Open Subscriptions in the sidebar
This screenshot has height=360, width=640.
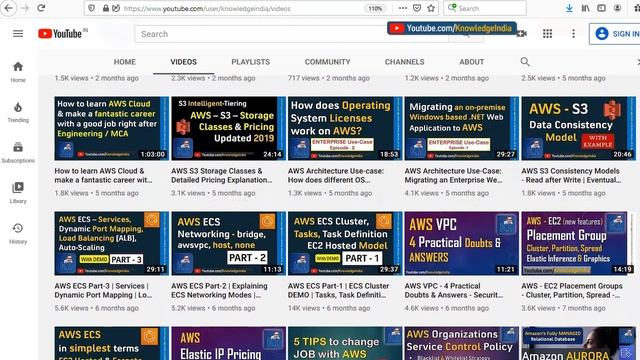point(18,153)
